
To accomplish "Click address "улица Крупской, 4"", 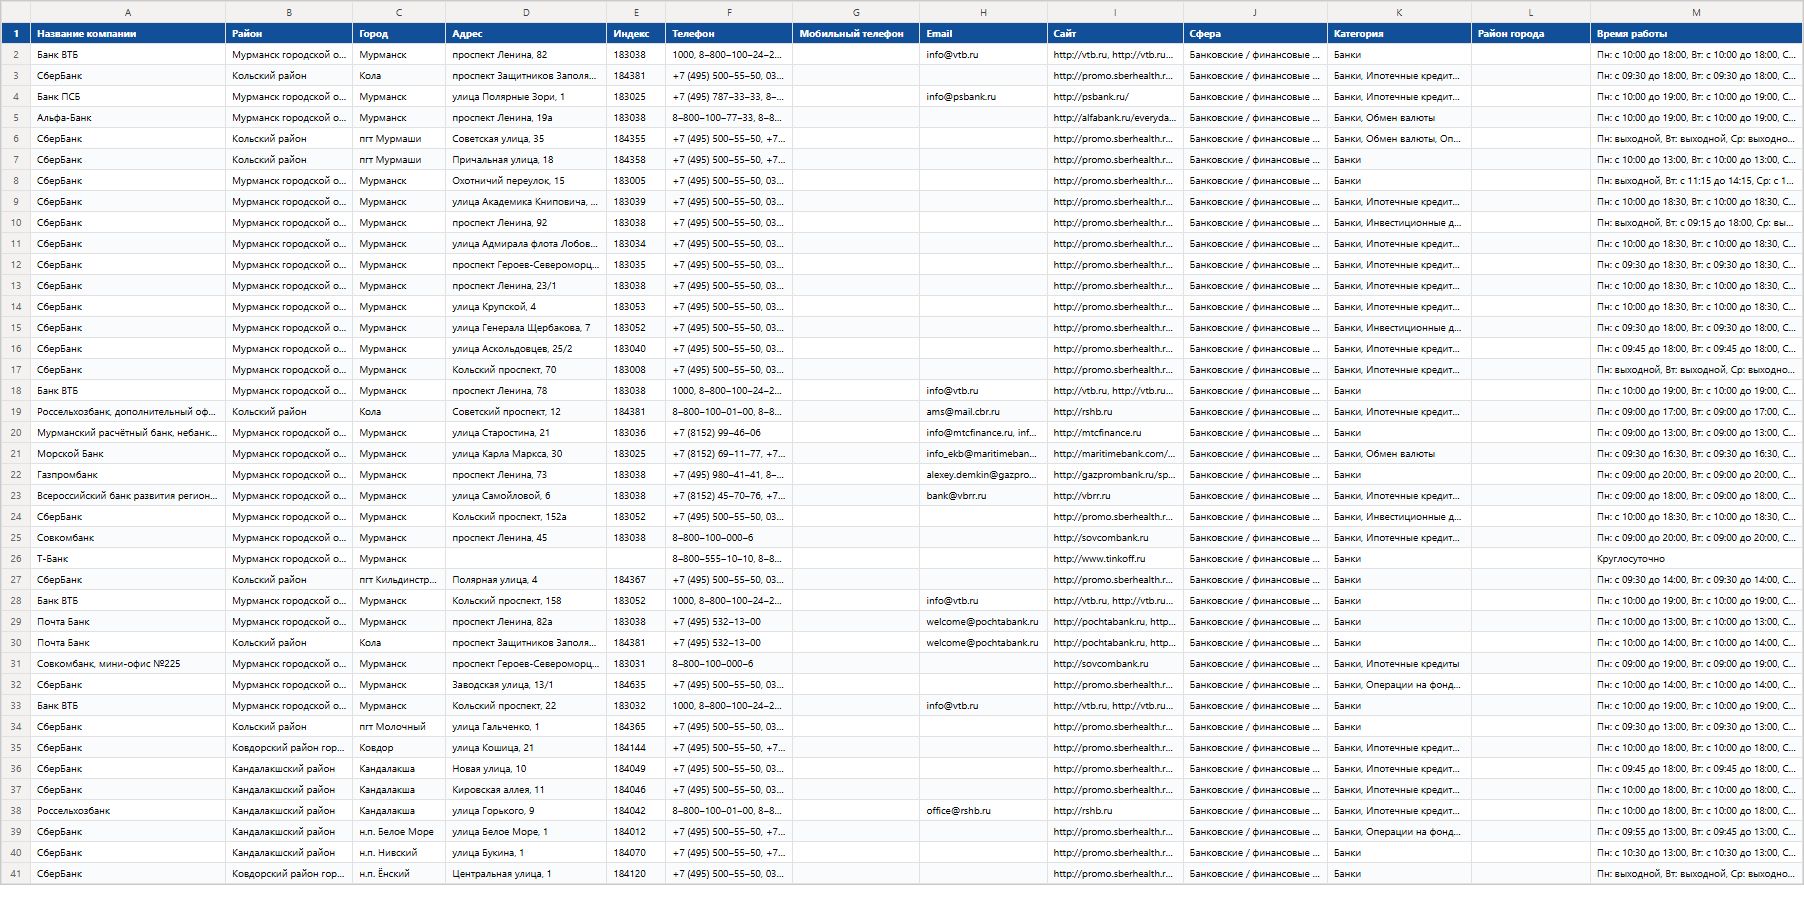I will pos(526,307).
